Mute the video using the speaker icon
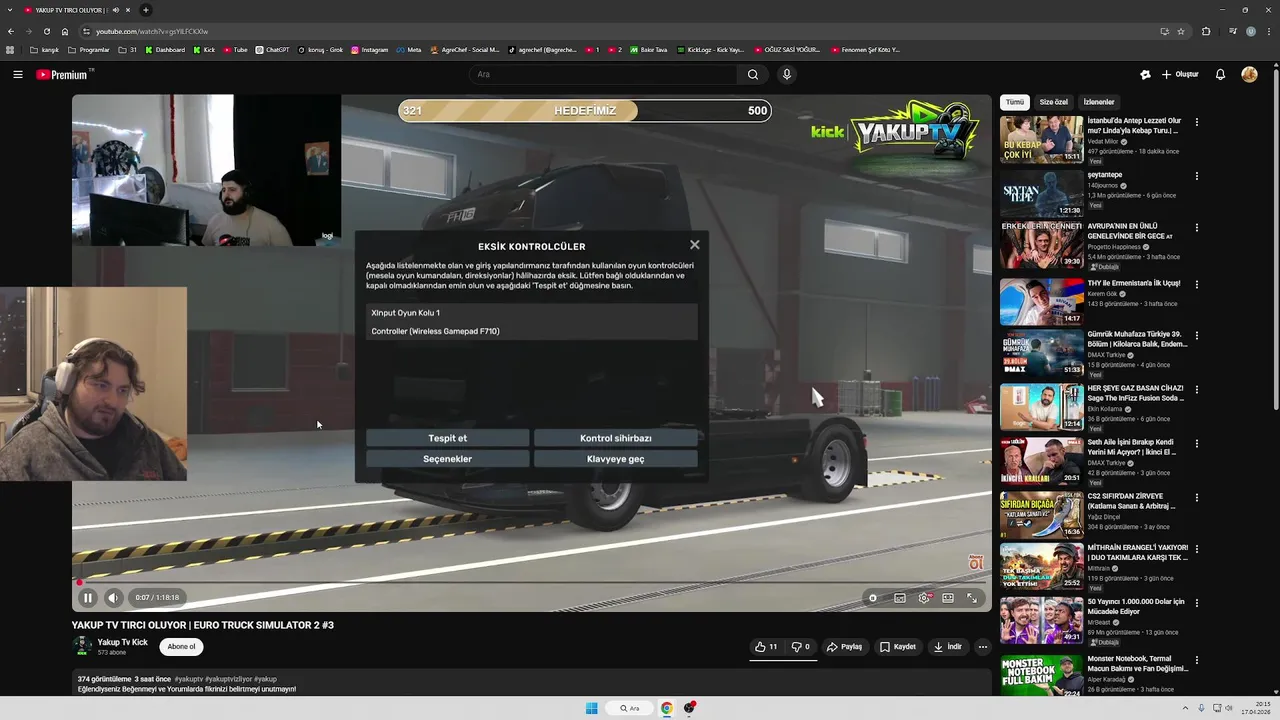 tap(113, 598)
